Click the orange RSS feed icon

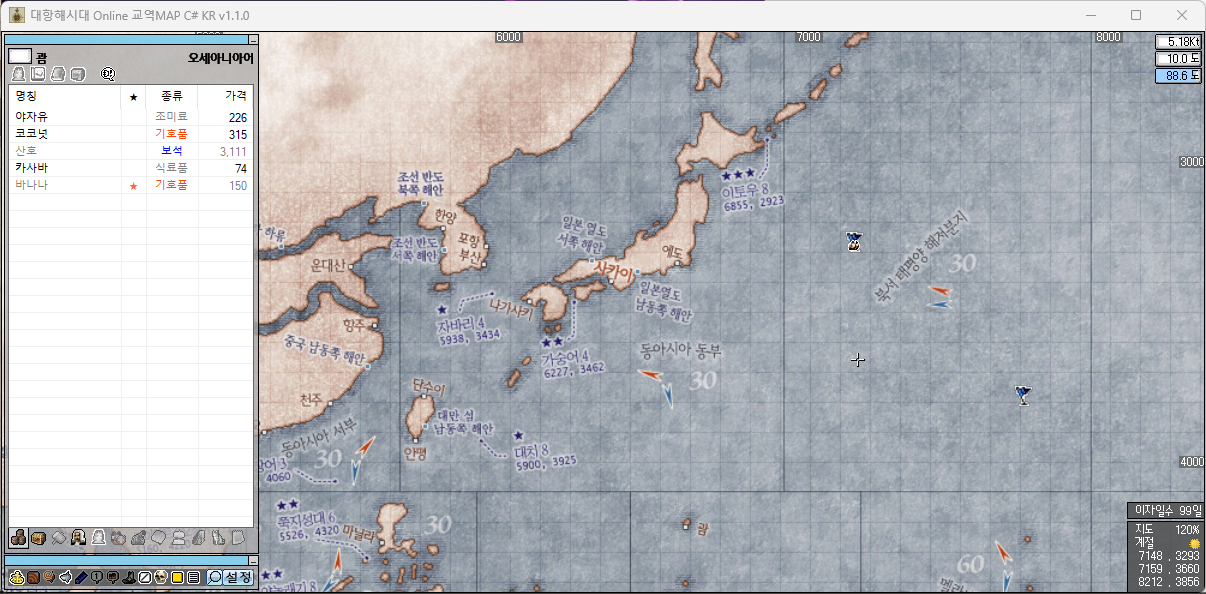pos(32,577)
